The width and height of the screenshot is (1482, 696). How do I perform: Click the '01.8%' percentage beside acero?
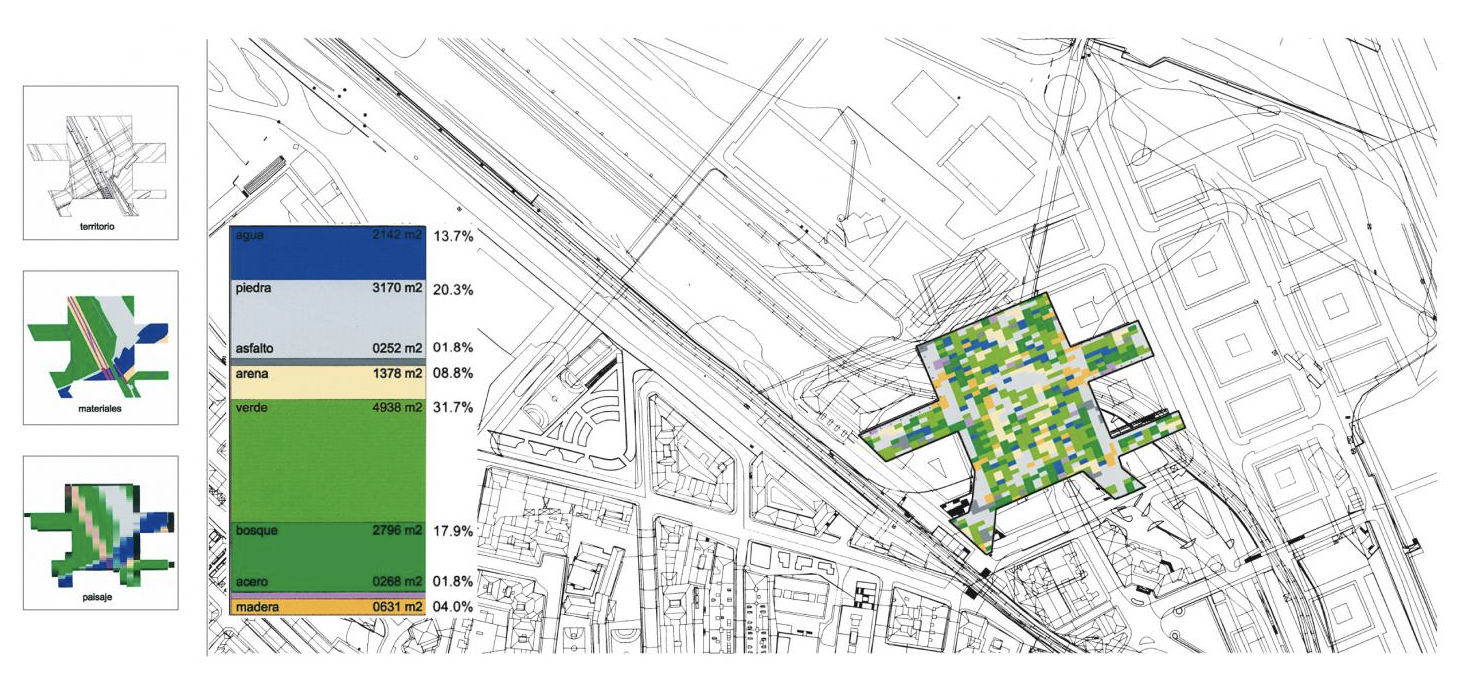(453, 582)
